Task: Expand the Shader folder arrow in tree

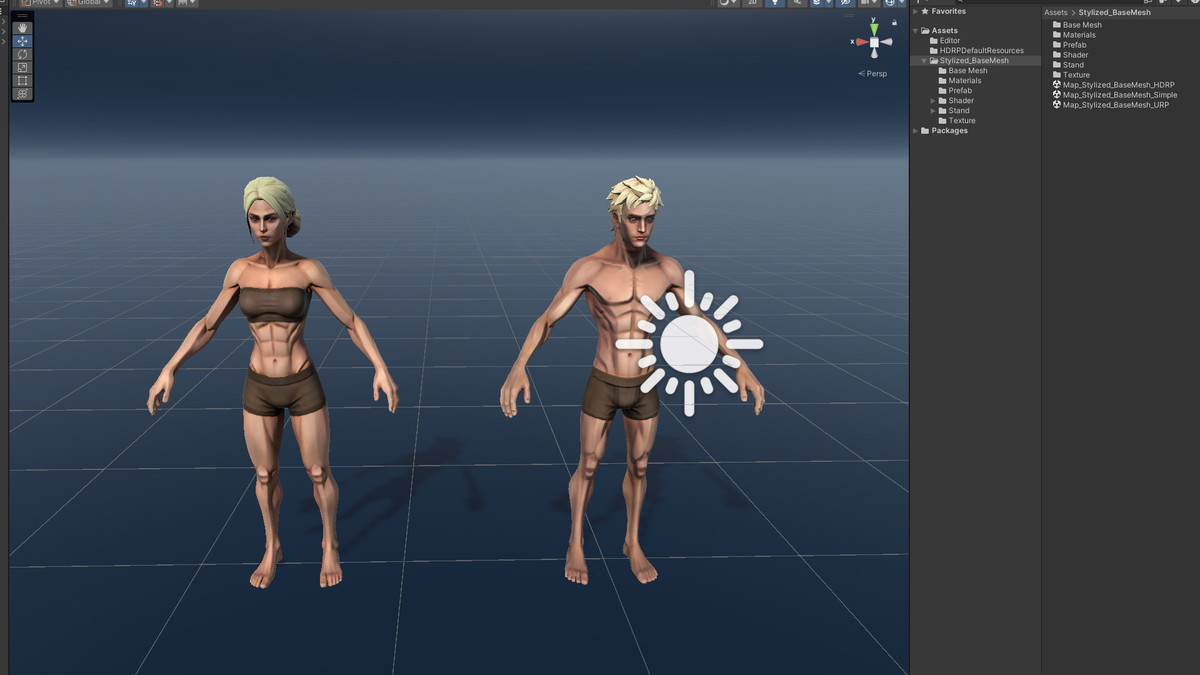Action: point(933,101)
